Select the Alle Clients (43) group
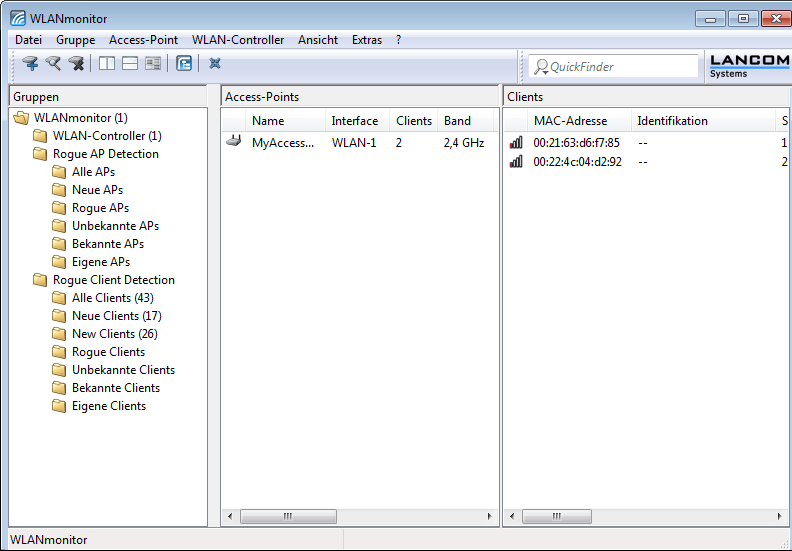792x551 pixels. coord(112,298)
